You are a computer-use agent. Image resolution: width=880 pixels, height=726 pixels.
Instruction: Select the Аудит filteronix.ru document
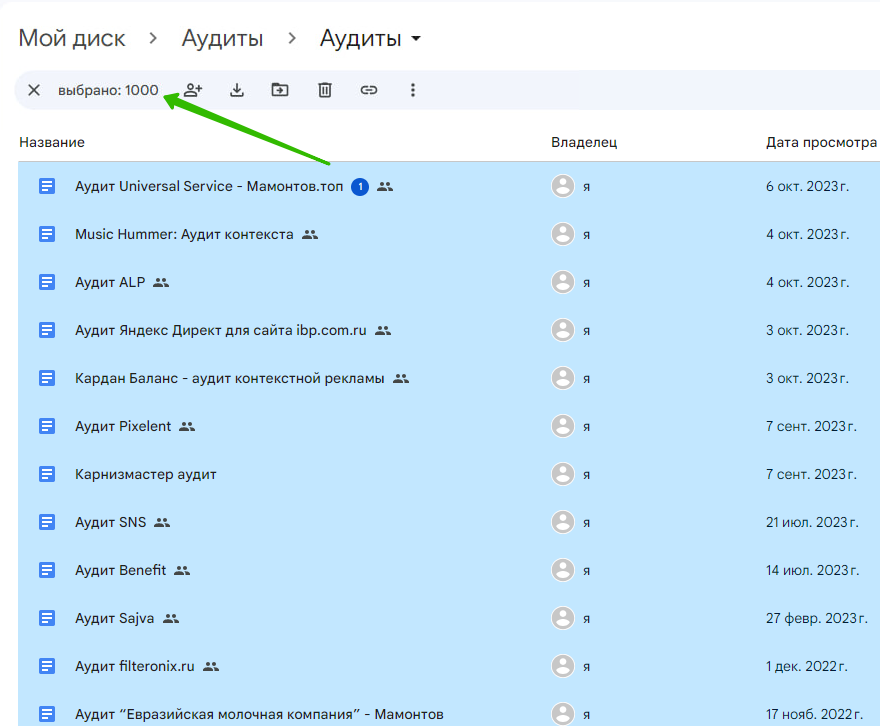pyautogui.click(x=136, y=666)
